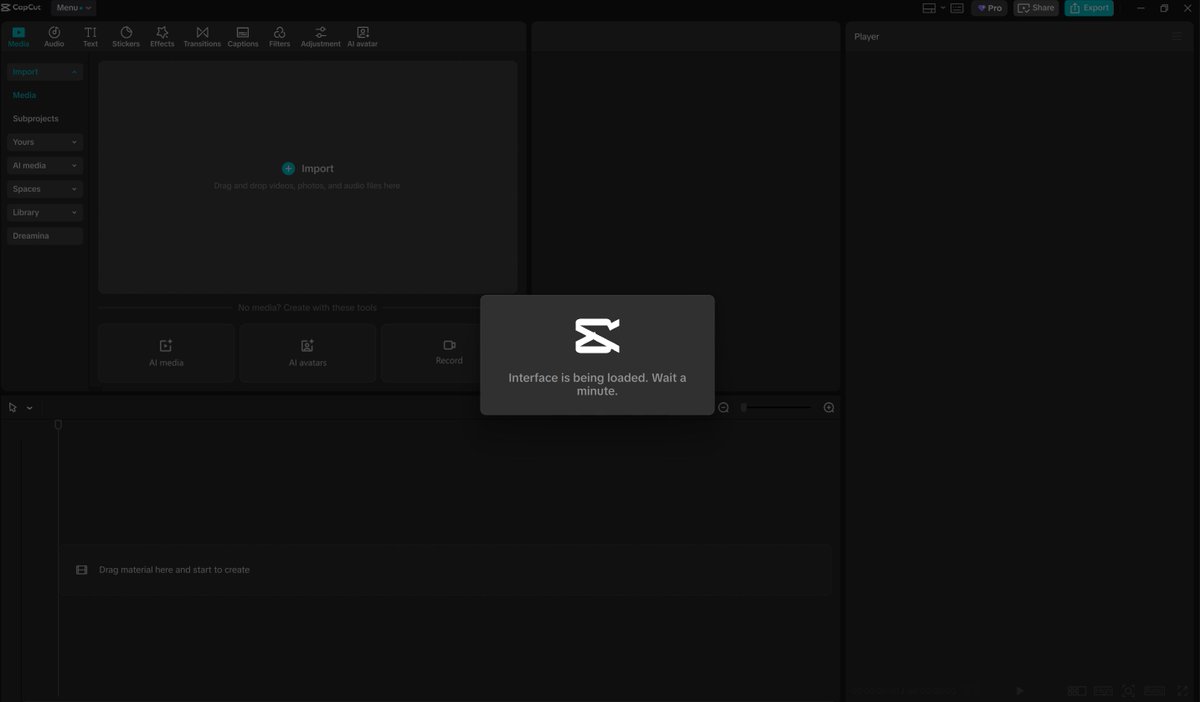Zoom in the timeline
Screen dimensions: 1200x702
pyautogui.click(x=829, y=407)
